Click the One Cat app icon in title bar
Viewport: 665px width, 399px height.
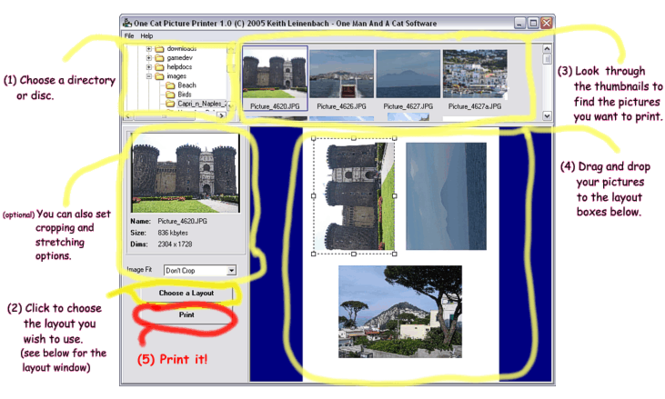[127, 23]
